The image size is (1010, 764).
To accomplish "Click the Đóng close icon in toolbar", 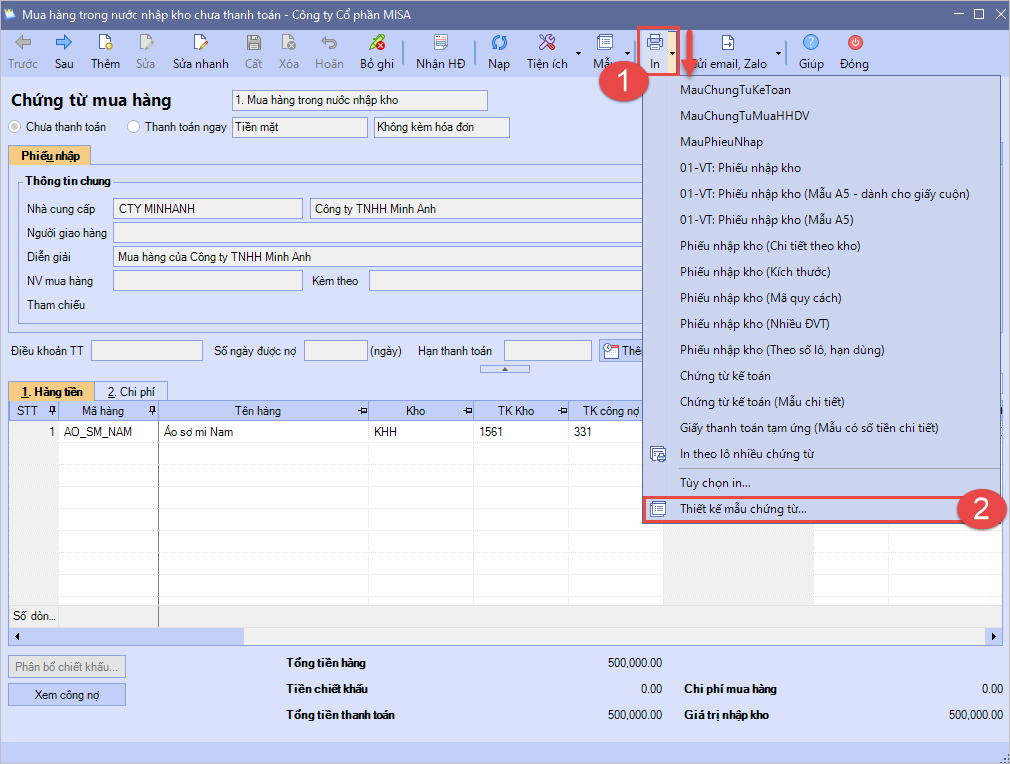I will point(854,43).
